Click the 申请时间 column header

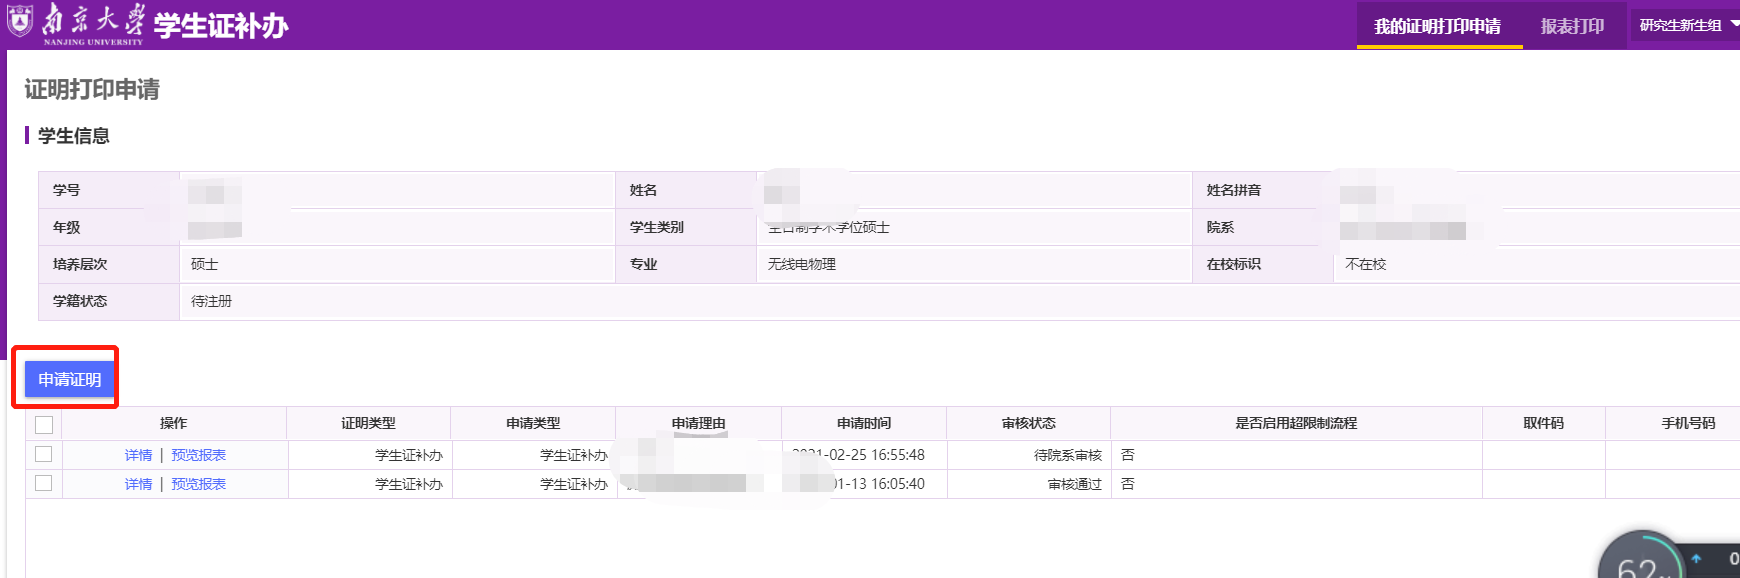(863, 424)
